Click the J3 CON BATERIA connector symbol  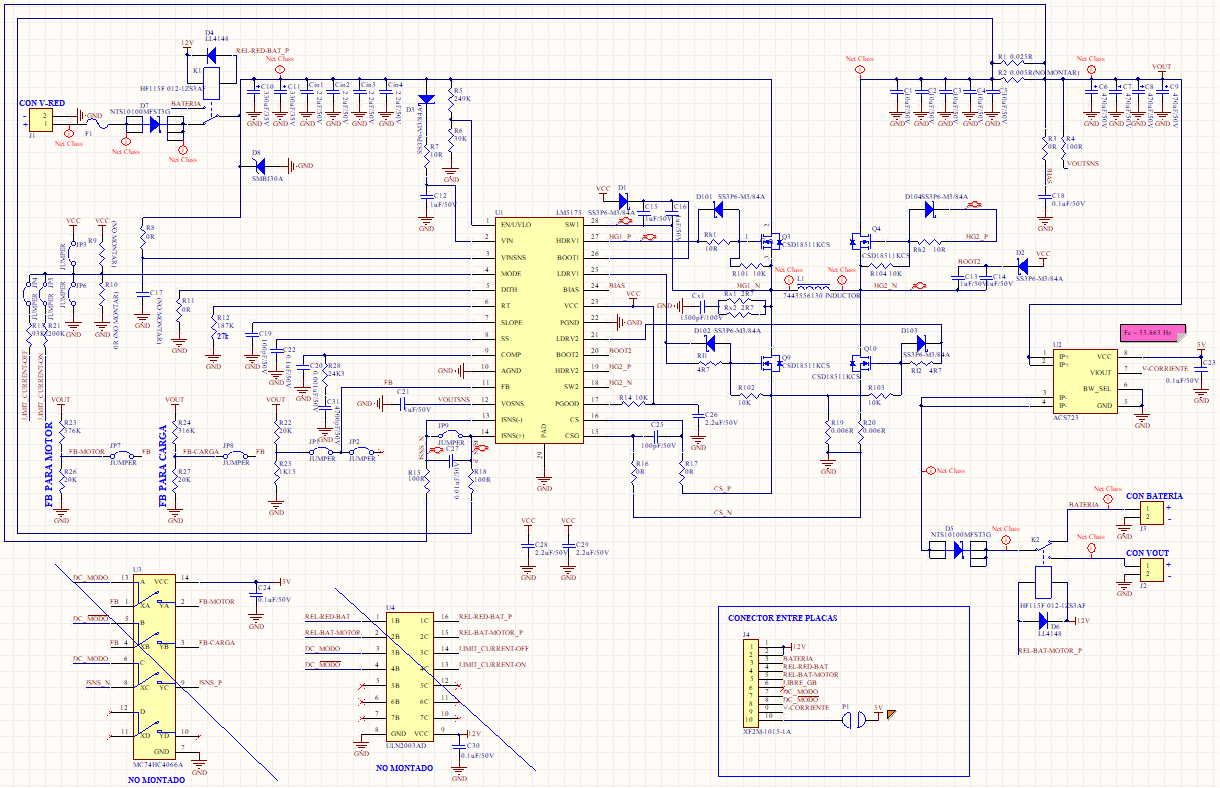[1151, 514]
